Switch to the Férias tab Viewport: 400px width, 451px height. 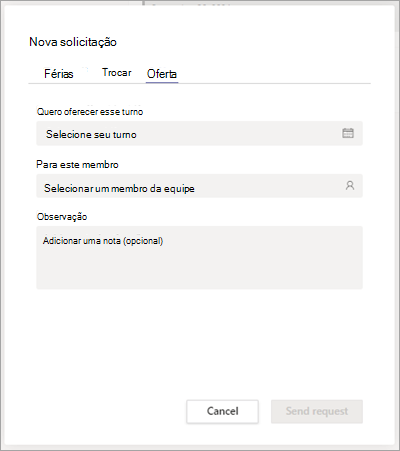tap(59, 73)
